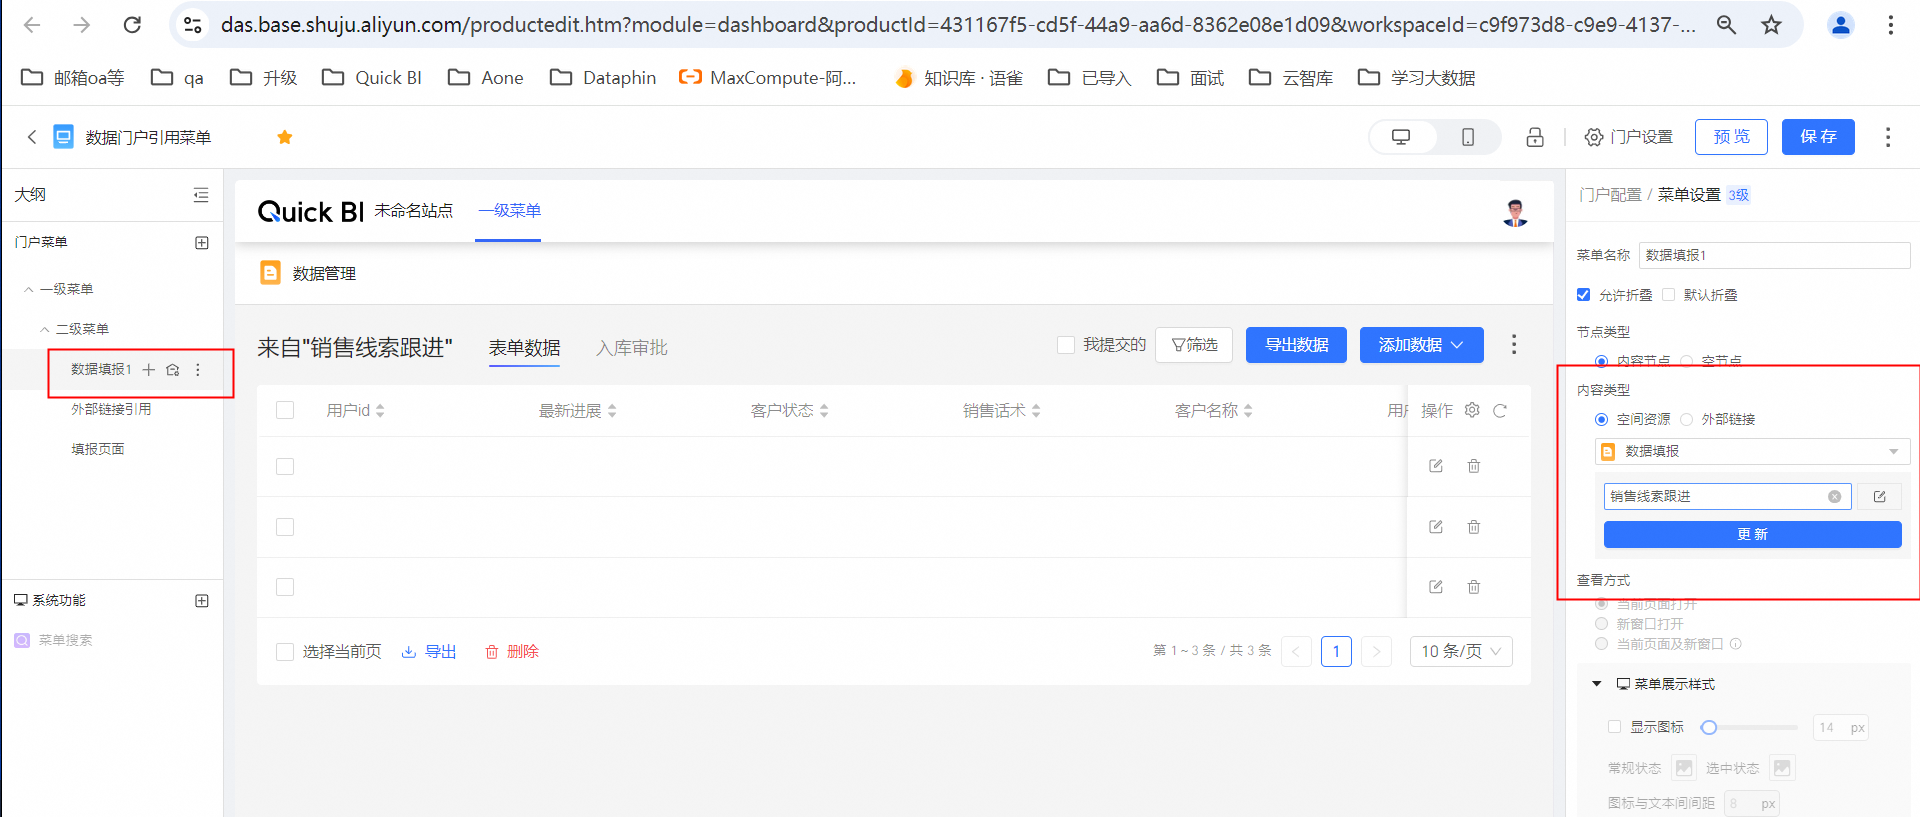Click the 更新 button
The width and height of the screenshot is (1920, 817).
(x=1752, y=535)
